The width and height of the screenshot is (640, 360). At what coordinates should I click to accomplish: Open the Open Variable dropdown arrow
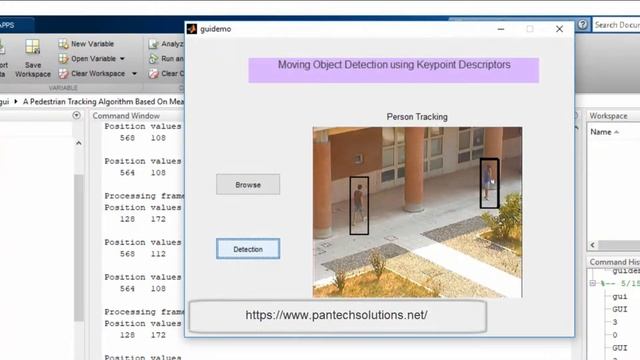122,59
